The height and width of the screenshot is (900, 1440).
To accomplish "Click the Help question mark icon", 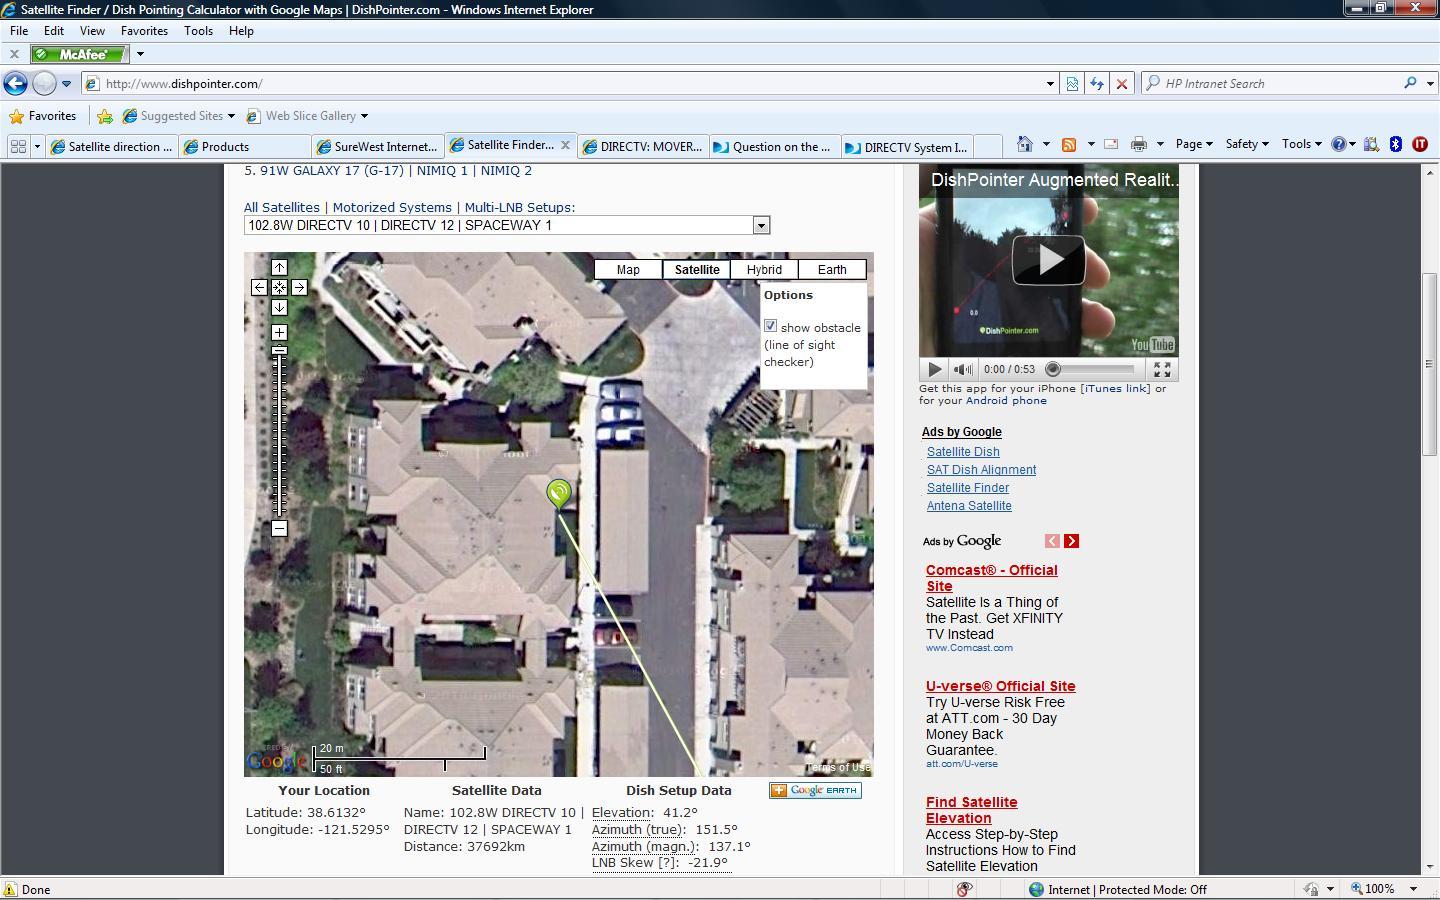I will click(1339, 144).
